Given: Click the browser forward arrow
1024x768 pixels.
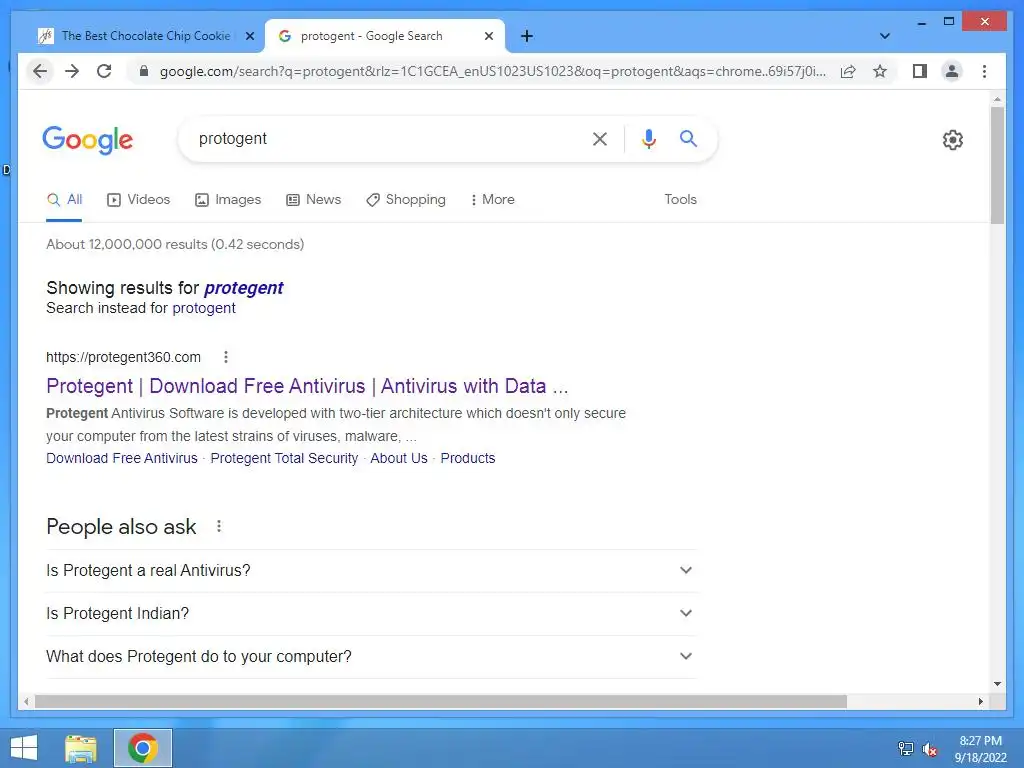Looking at the screenshot, I should pos(72,71).
